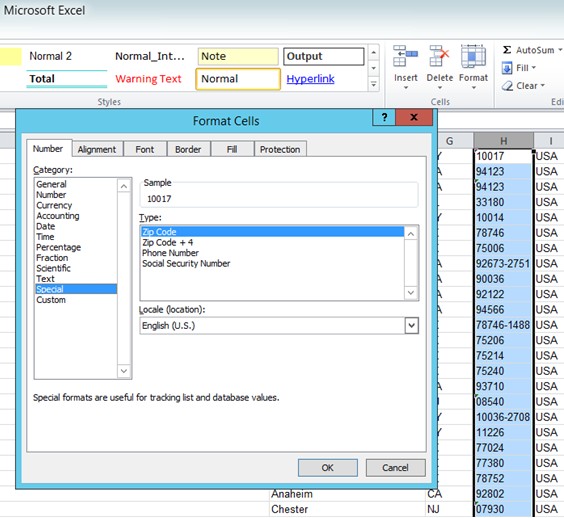Viewport: 564px width, 518px height.
Task: Select Currency category
Action: [x=76, y=205]
